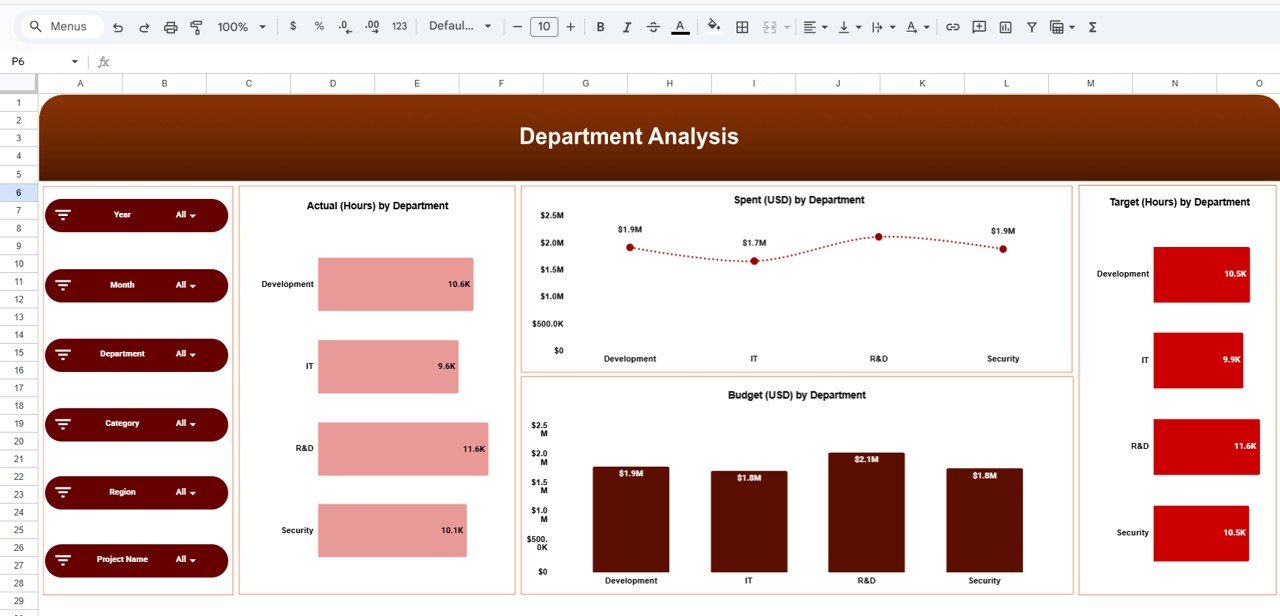Screen dimensions: 1280x616
Task: Toggle italic formatting
Action: (627, 27)
